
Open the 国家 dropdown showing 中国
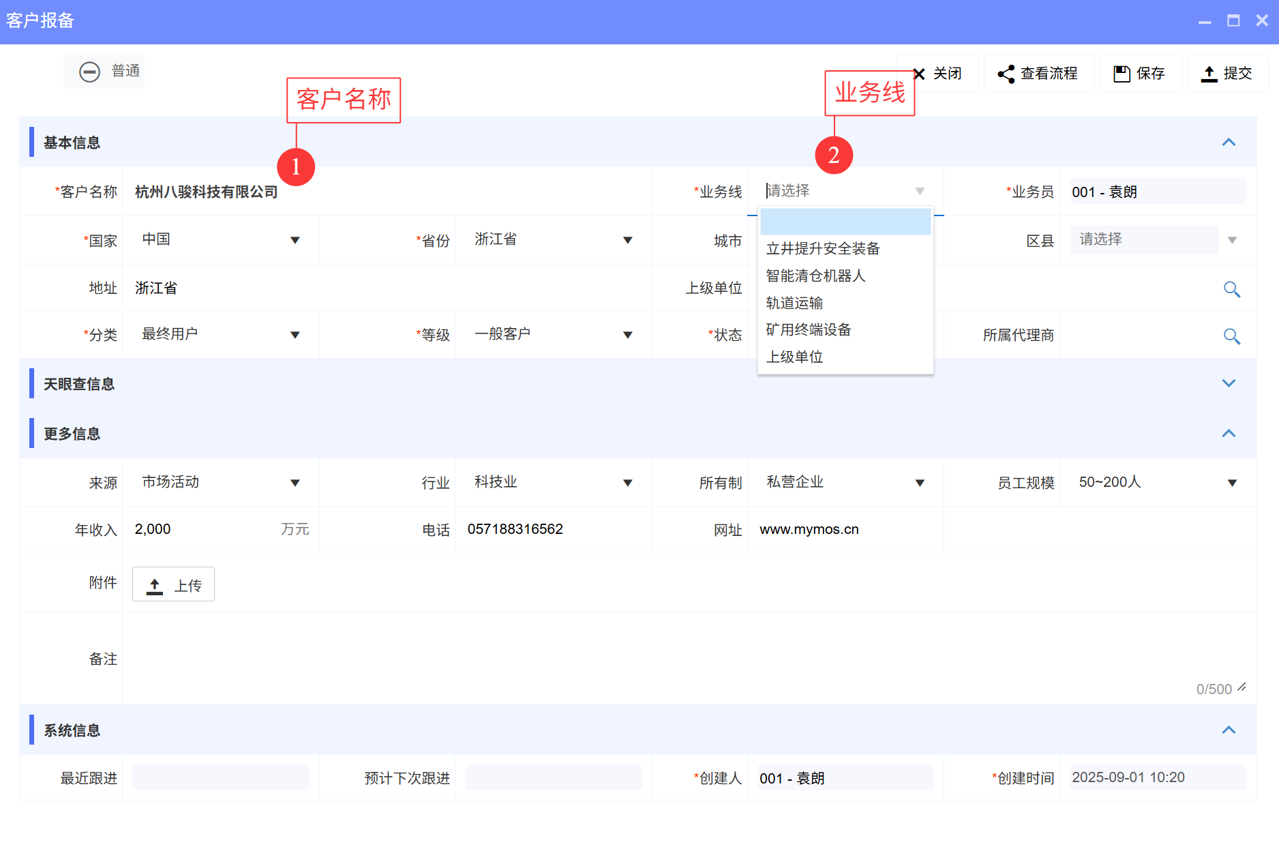[296, 240]
